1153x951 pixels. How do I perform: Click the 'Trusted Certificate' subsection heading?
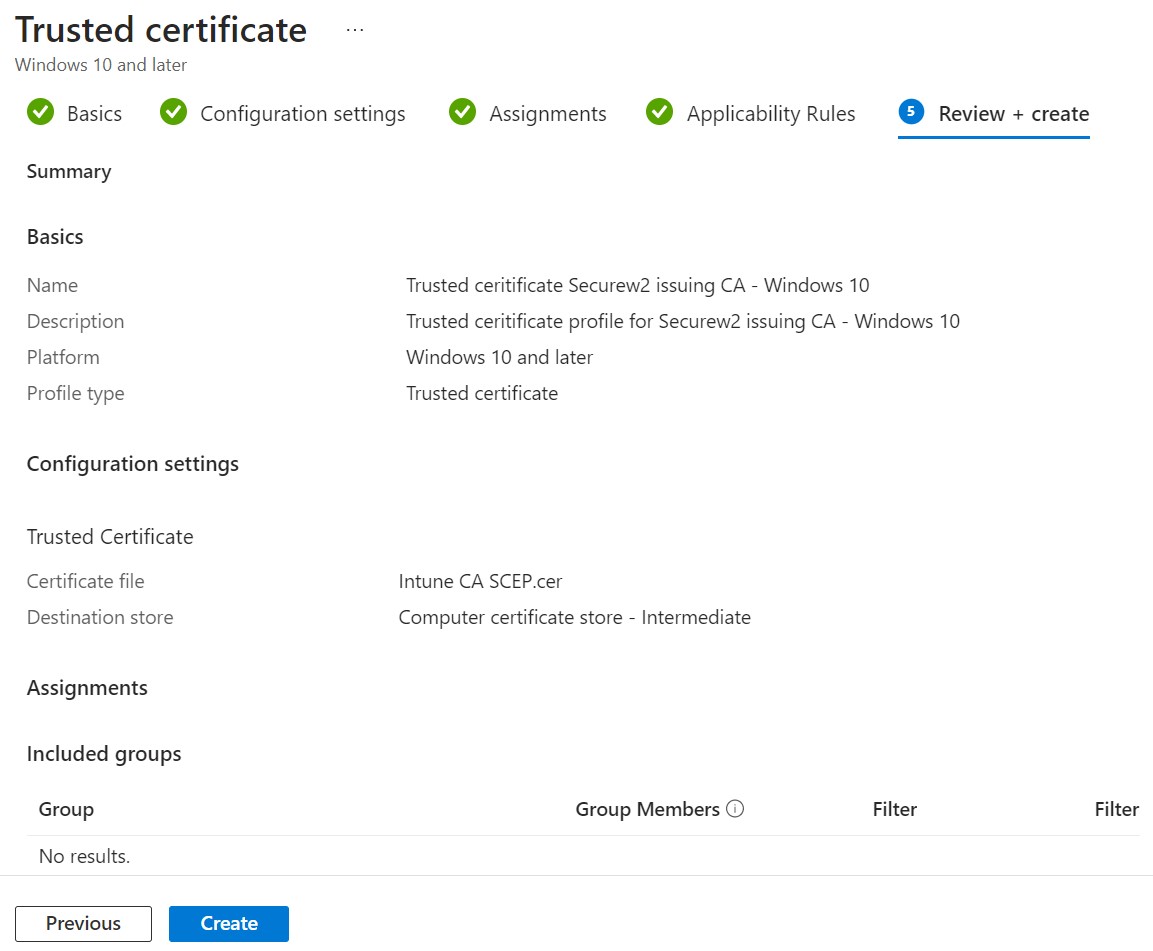point(110,537)
